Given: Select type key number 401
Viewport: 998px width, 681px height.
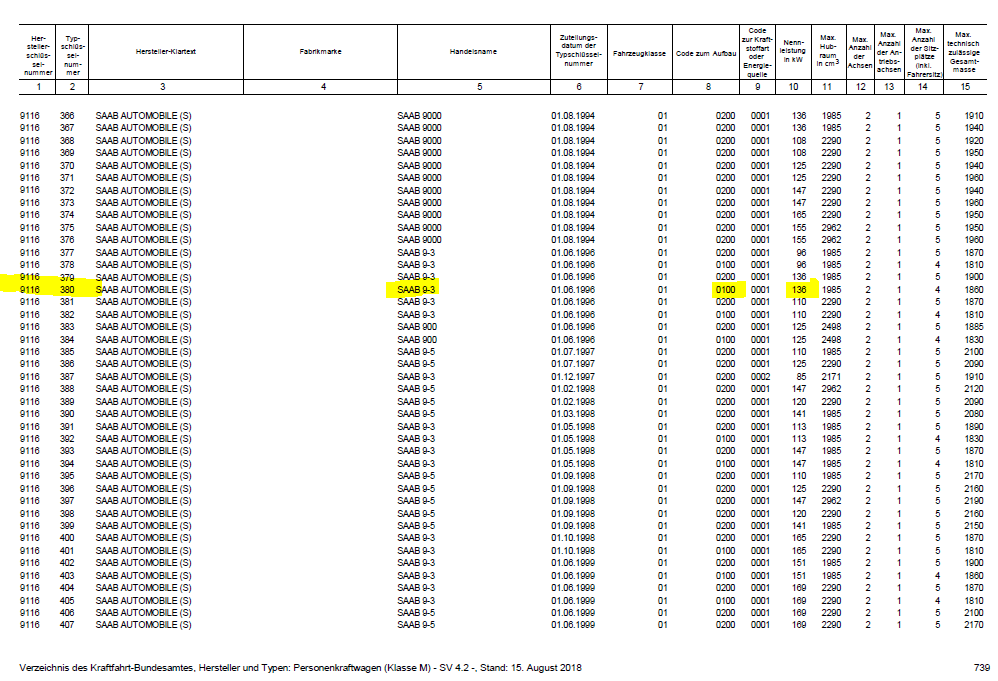Looking at the screenshot, I should tap(67, 551).
